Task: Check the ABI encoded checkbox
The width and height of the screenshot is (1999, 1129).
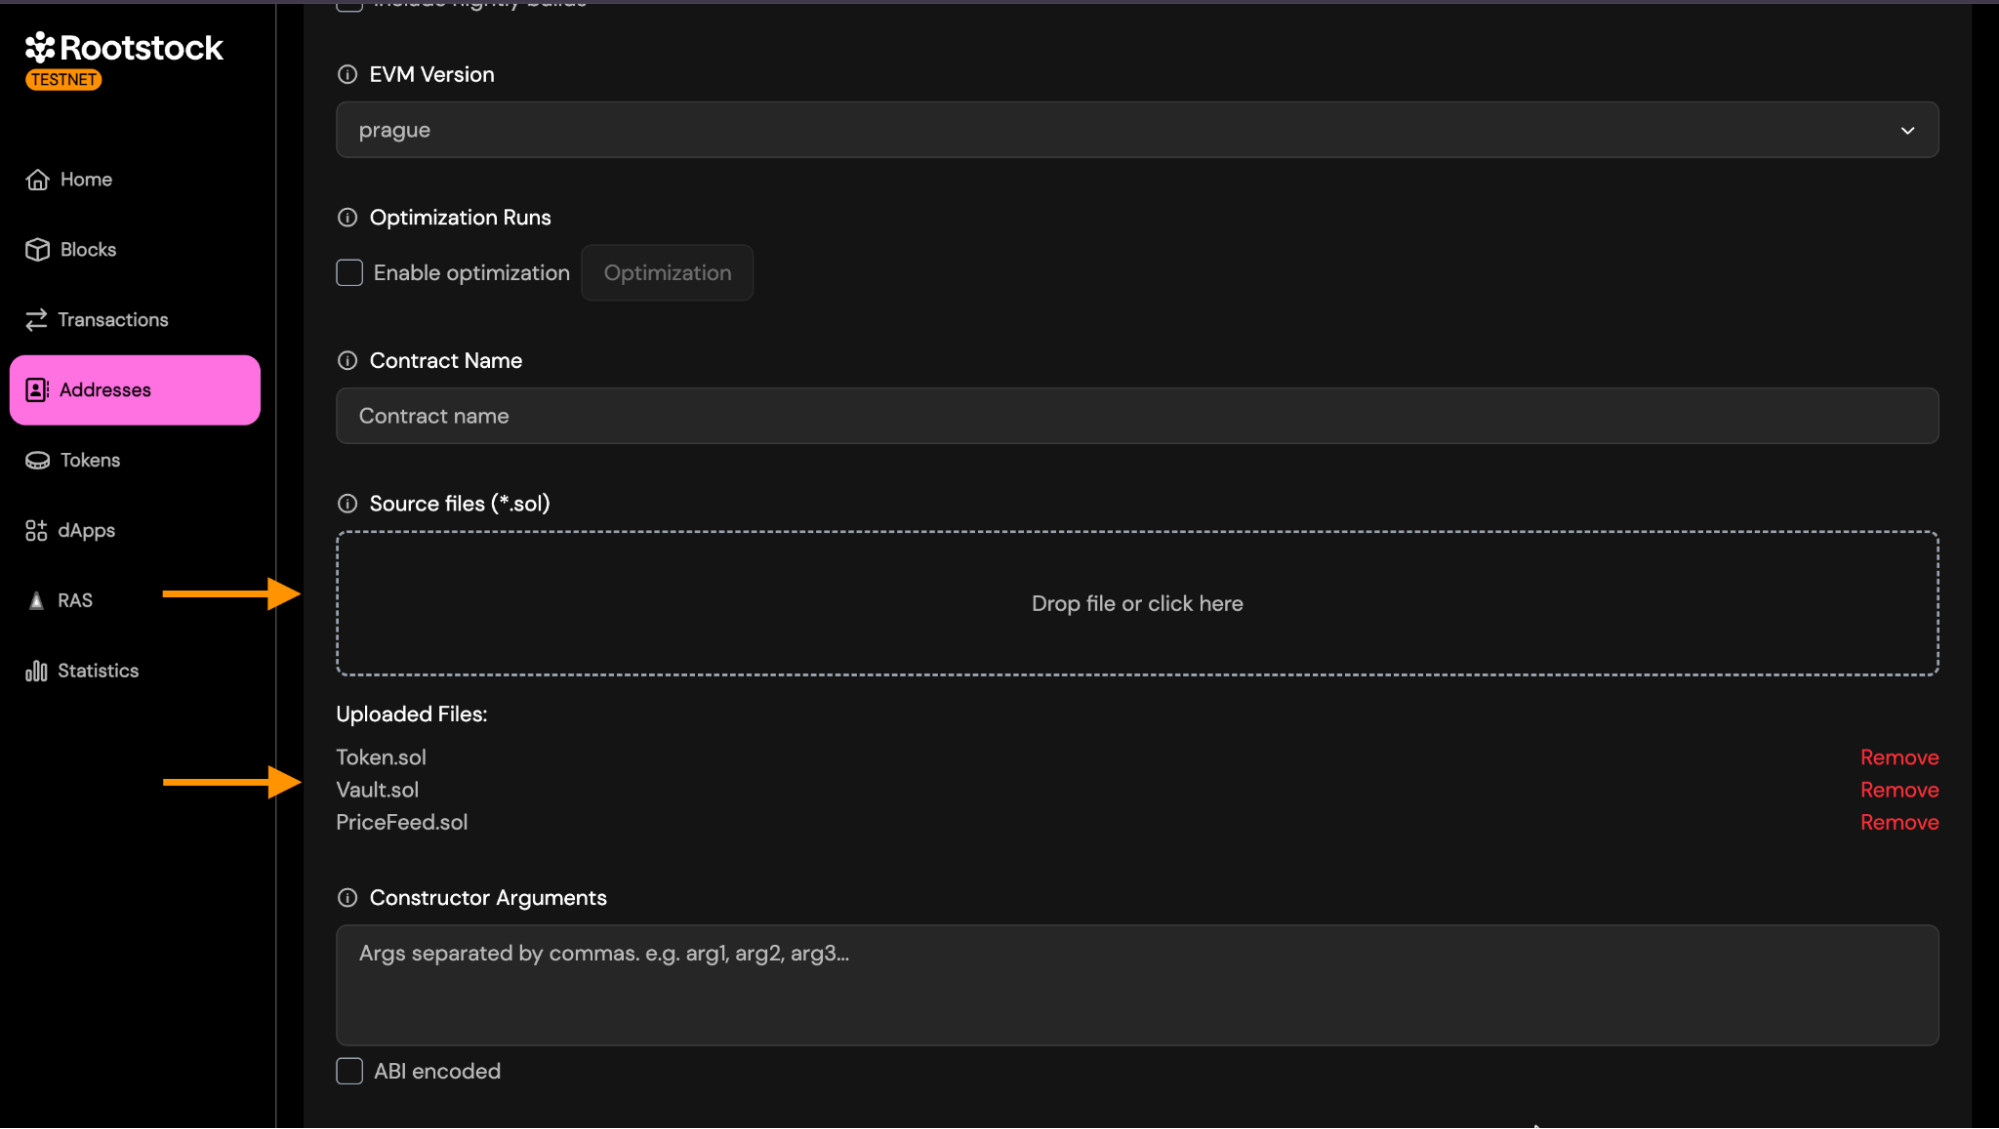Action: (x=349, y=1071)
